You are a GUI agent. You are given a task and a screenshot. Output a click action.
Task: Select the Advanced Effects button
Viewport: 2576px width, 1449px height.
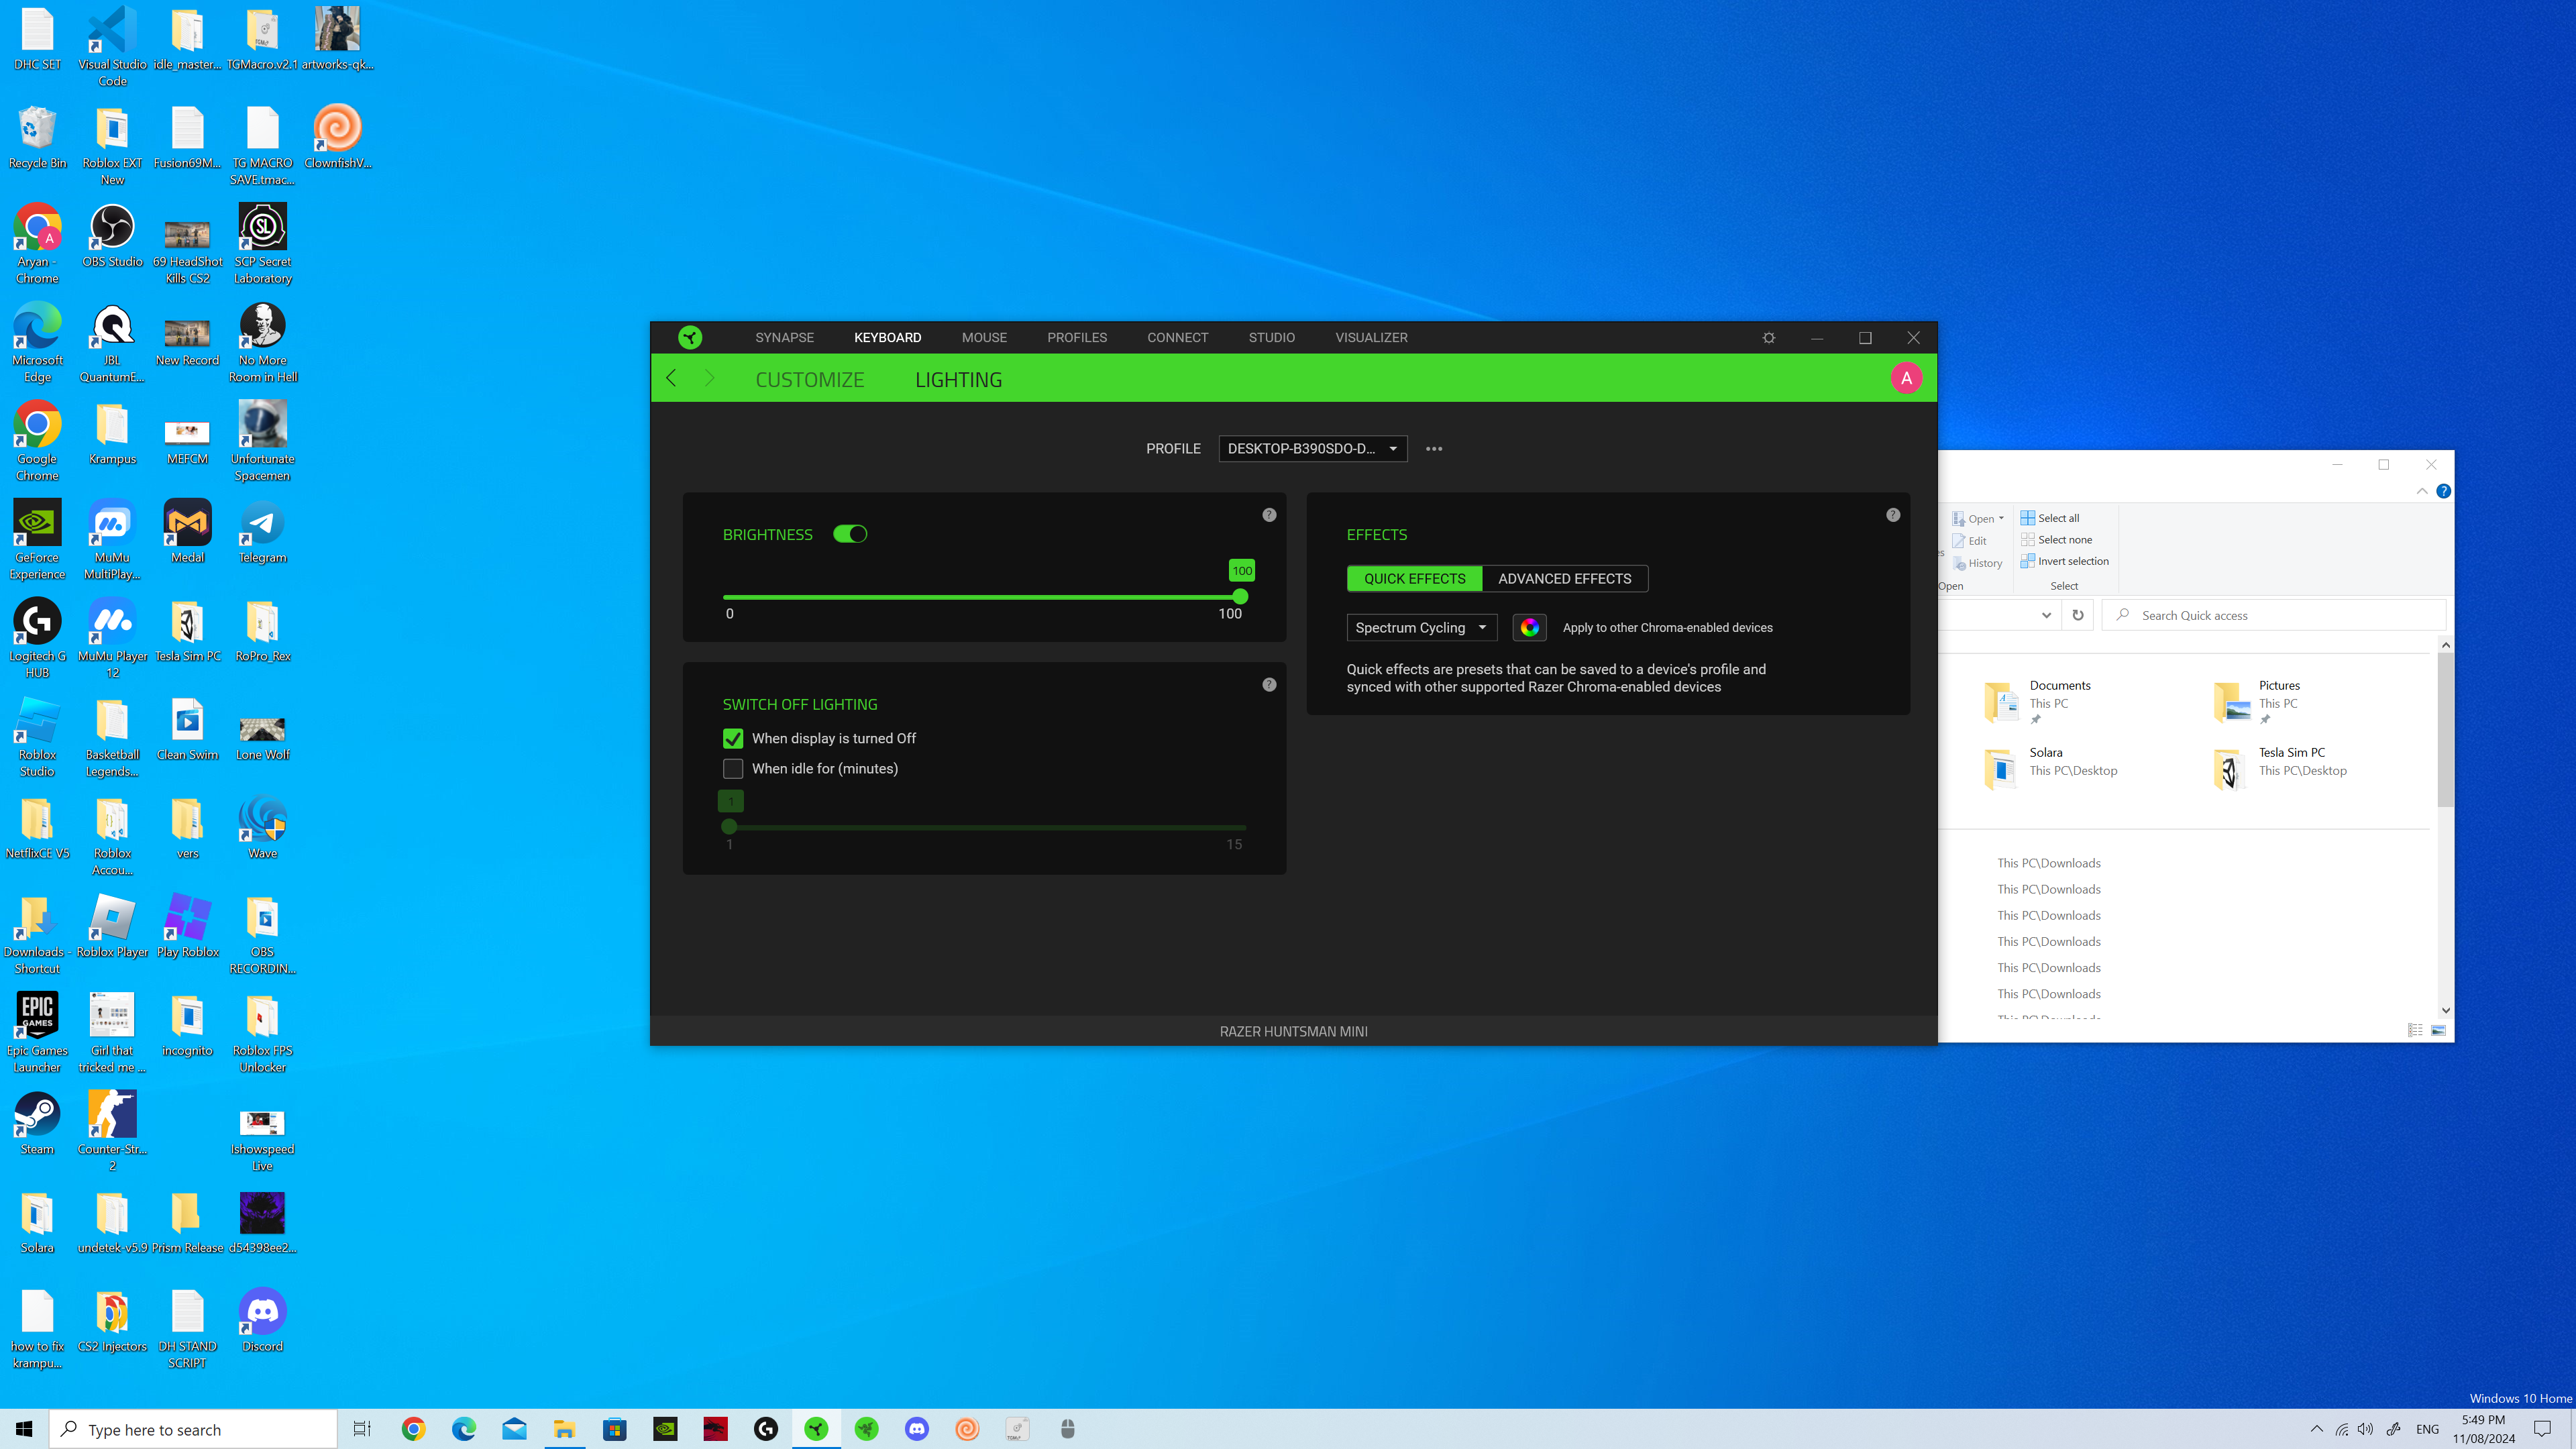click(x=1564, y=578)
